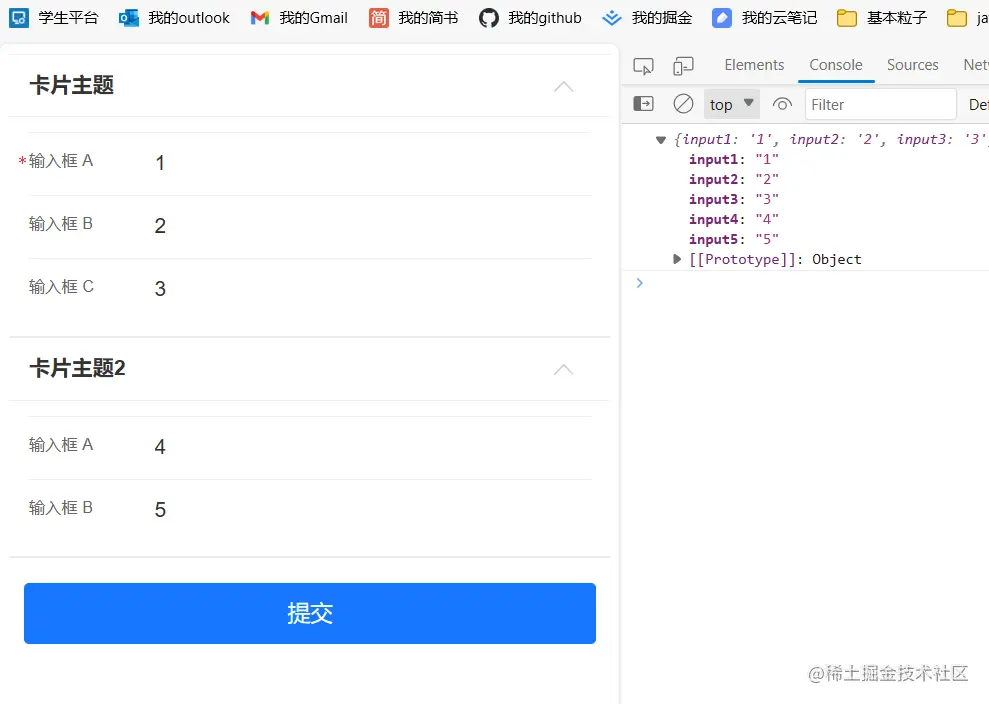989x704 pixels.
Task: Expand the [[Prototype]] Object entry
Action: tap(676, 258)
